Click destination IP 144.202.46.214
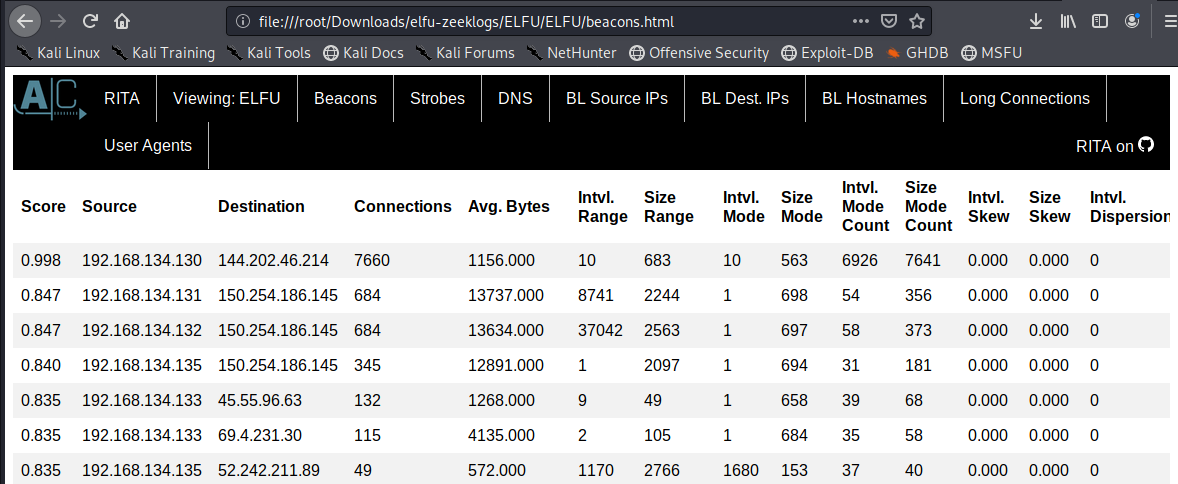The image size is (1178, 484). (273, 261)
